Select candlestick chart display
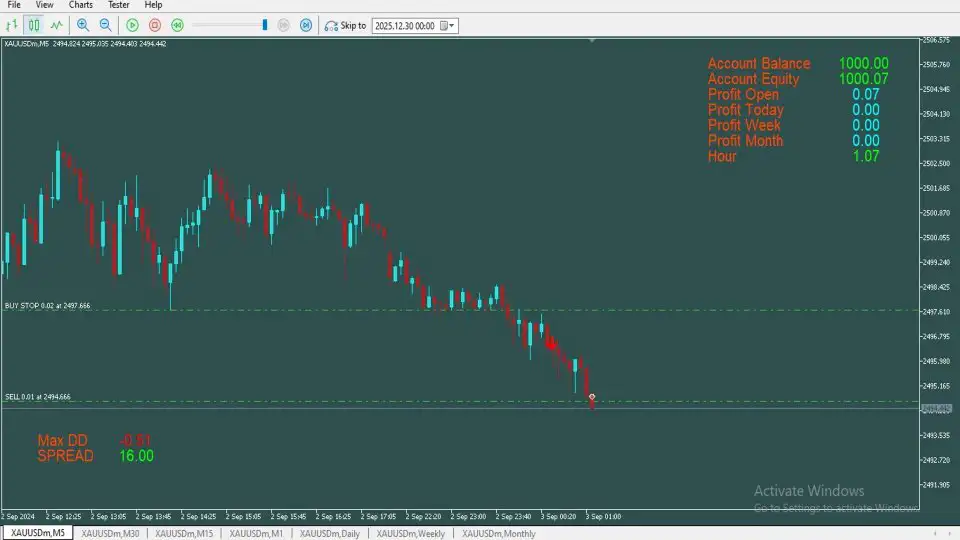960x540 pixels. click(35, 25)
